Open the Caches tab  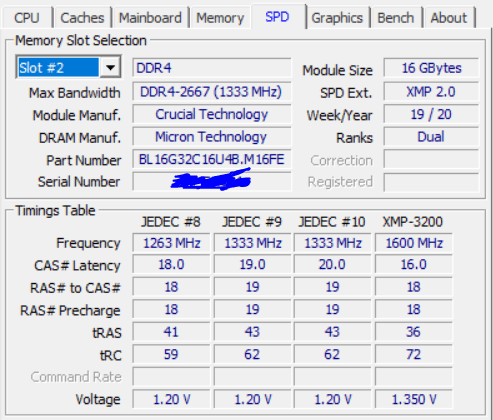click(x=82, y=18)
